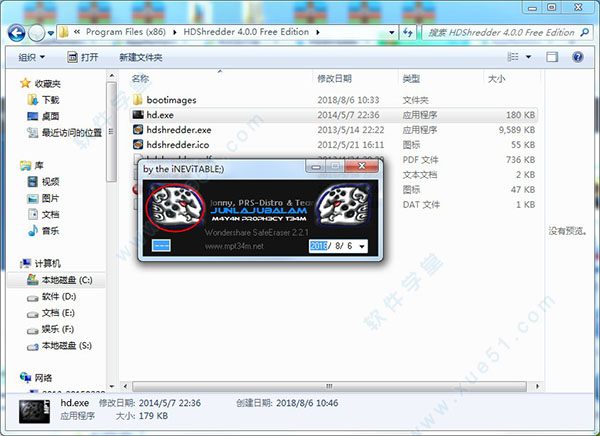Screen dimensions: 600x436
Task: Sort by the 类型 column header
Action: (x=411, y=79)
